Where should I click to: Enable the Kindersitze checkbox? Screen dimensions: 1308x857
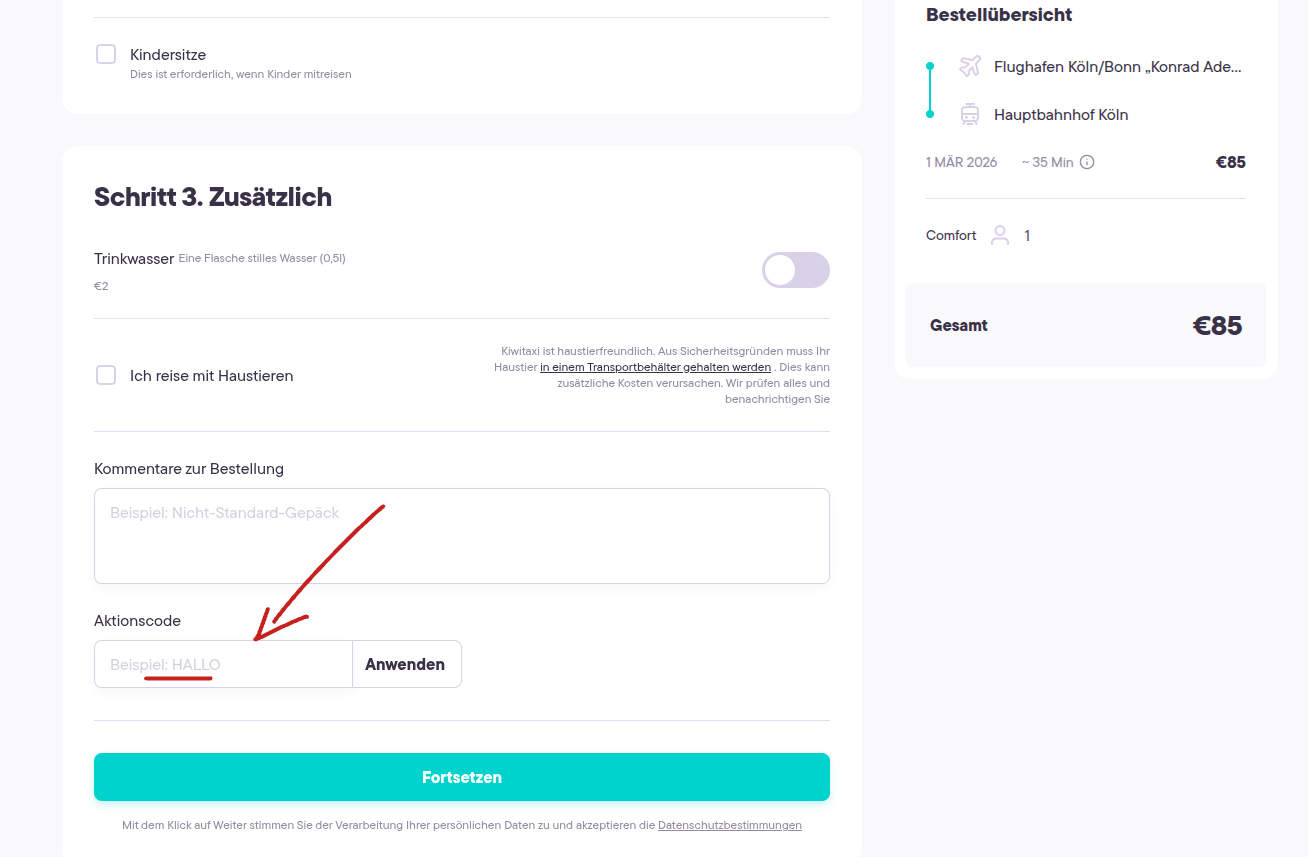pos(105,54)
